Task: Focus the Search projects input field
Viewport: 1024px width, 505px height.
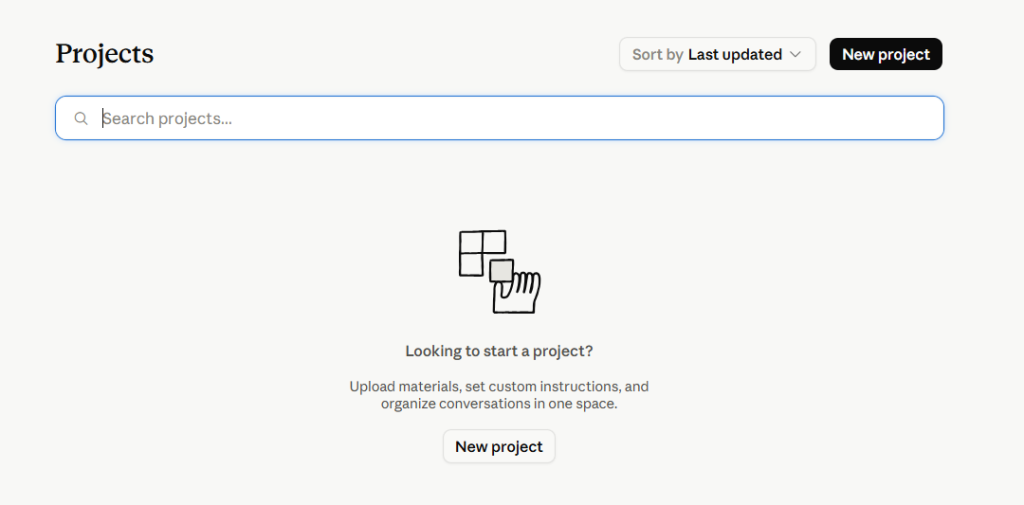Action: [x=500, y=118]
